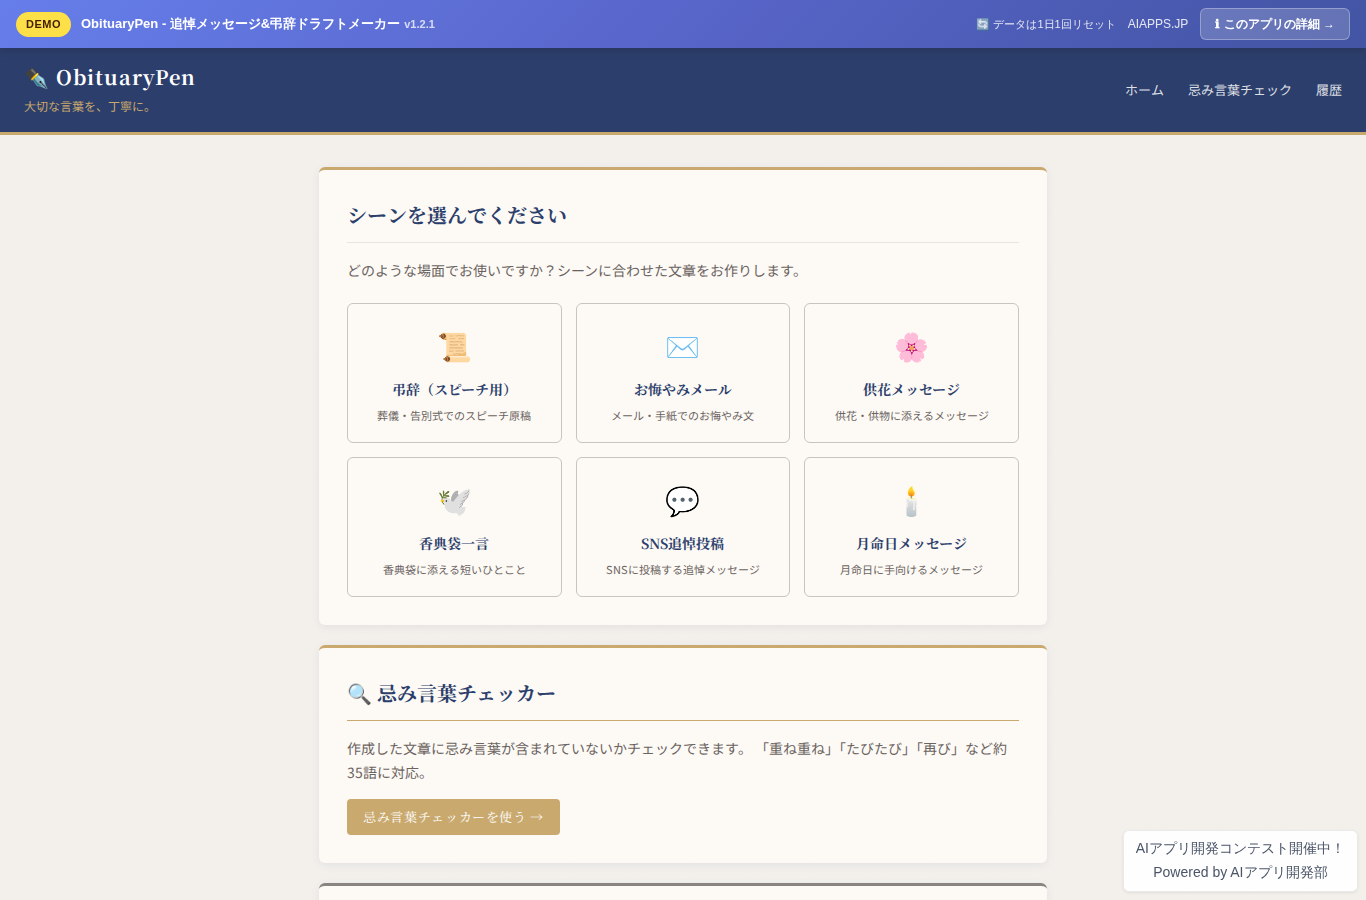The width and height of the screenshot is (1366, 900).
Task: Follow the AIAPPS.JP link
Action: click(1158, 24)
